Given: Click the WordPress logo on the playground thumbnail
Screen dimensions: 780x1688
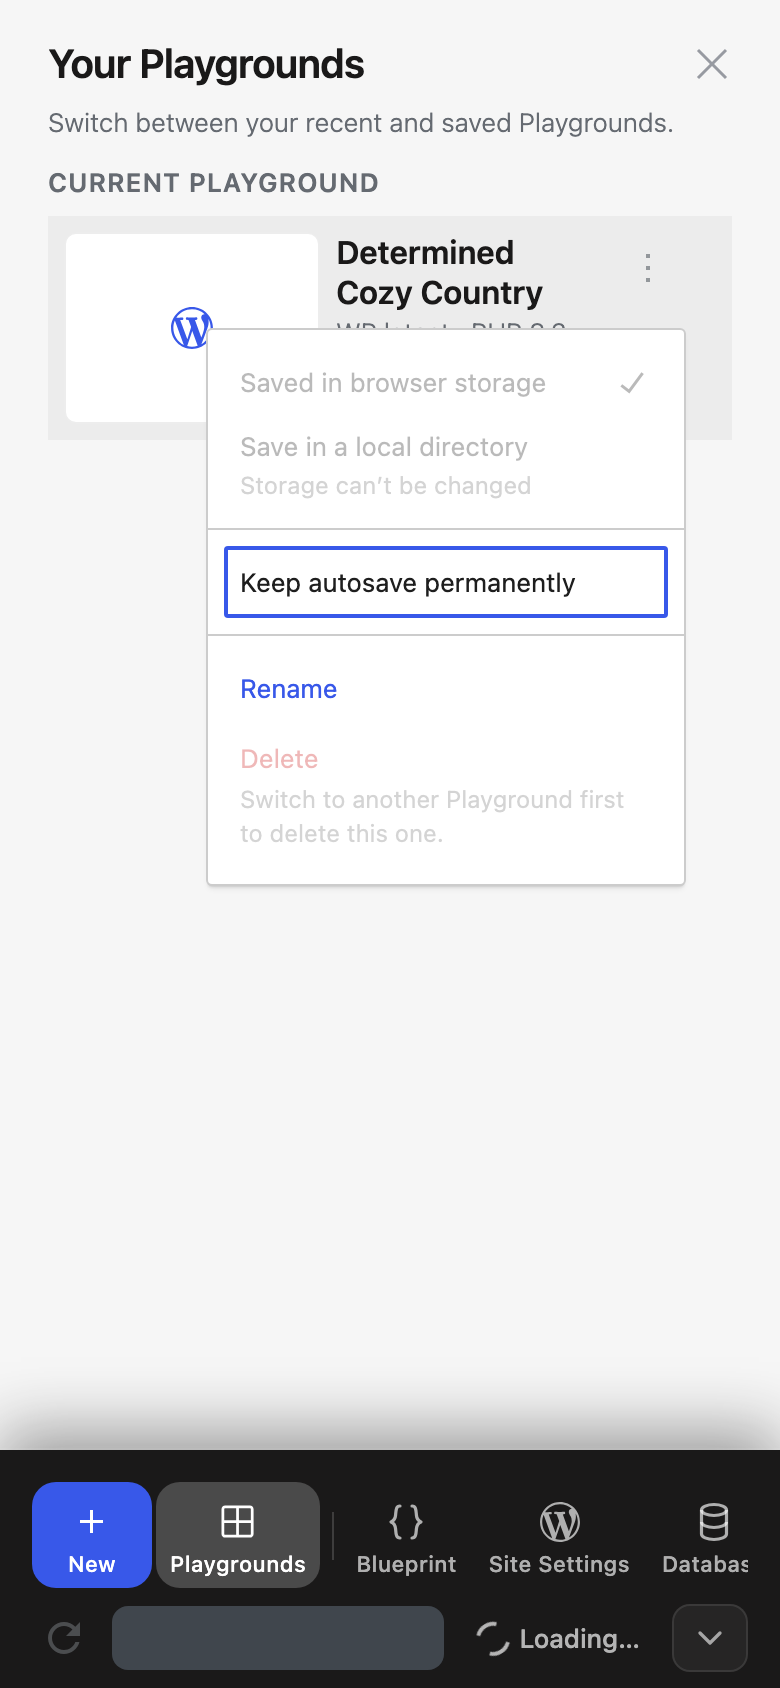Looking at the screenshot, I should [191, 327].
